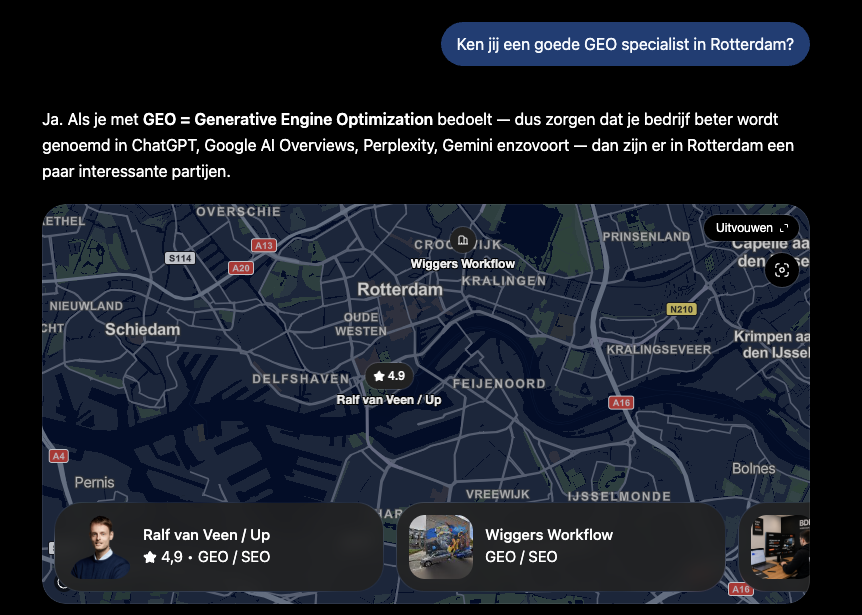Expand the map with Uitvouwen button
The width and height of the screenshot is (862, 615).
pyautogui.click(x=752, y=228)
